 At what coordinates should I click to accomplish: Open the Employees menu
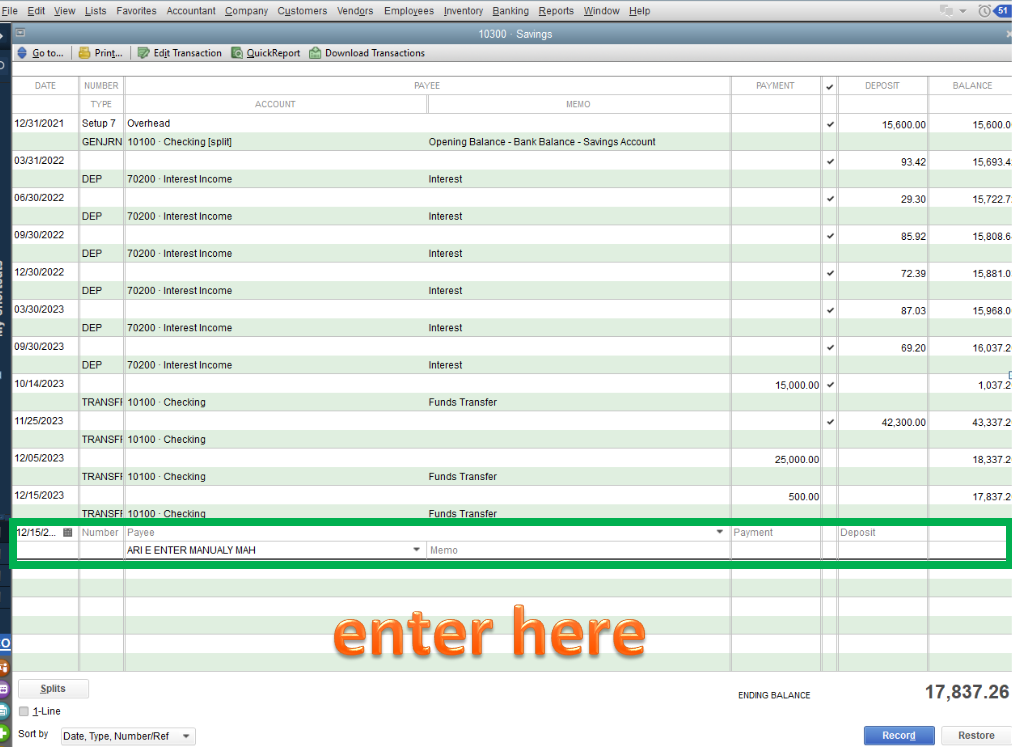point(409,11)
